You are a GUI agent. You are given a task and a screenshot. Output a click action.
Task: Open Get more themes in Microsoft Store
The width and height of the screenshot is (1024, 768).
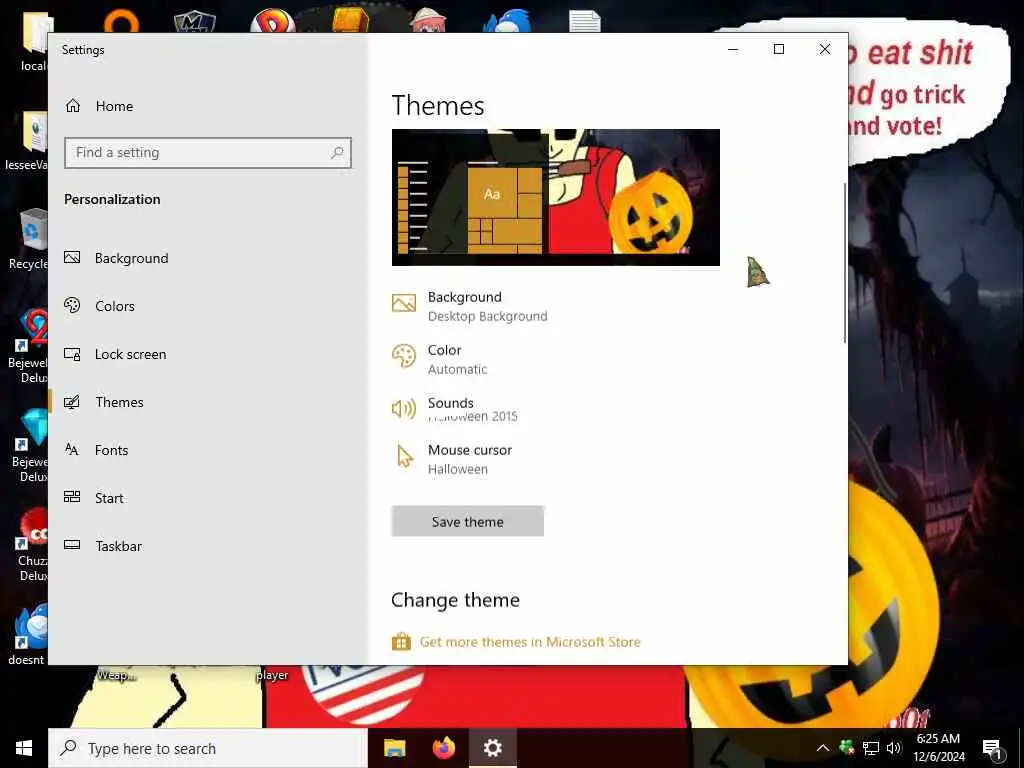[x=516, y=642]
